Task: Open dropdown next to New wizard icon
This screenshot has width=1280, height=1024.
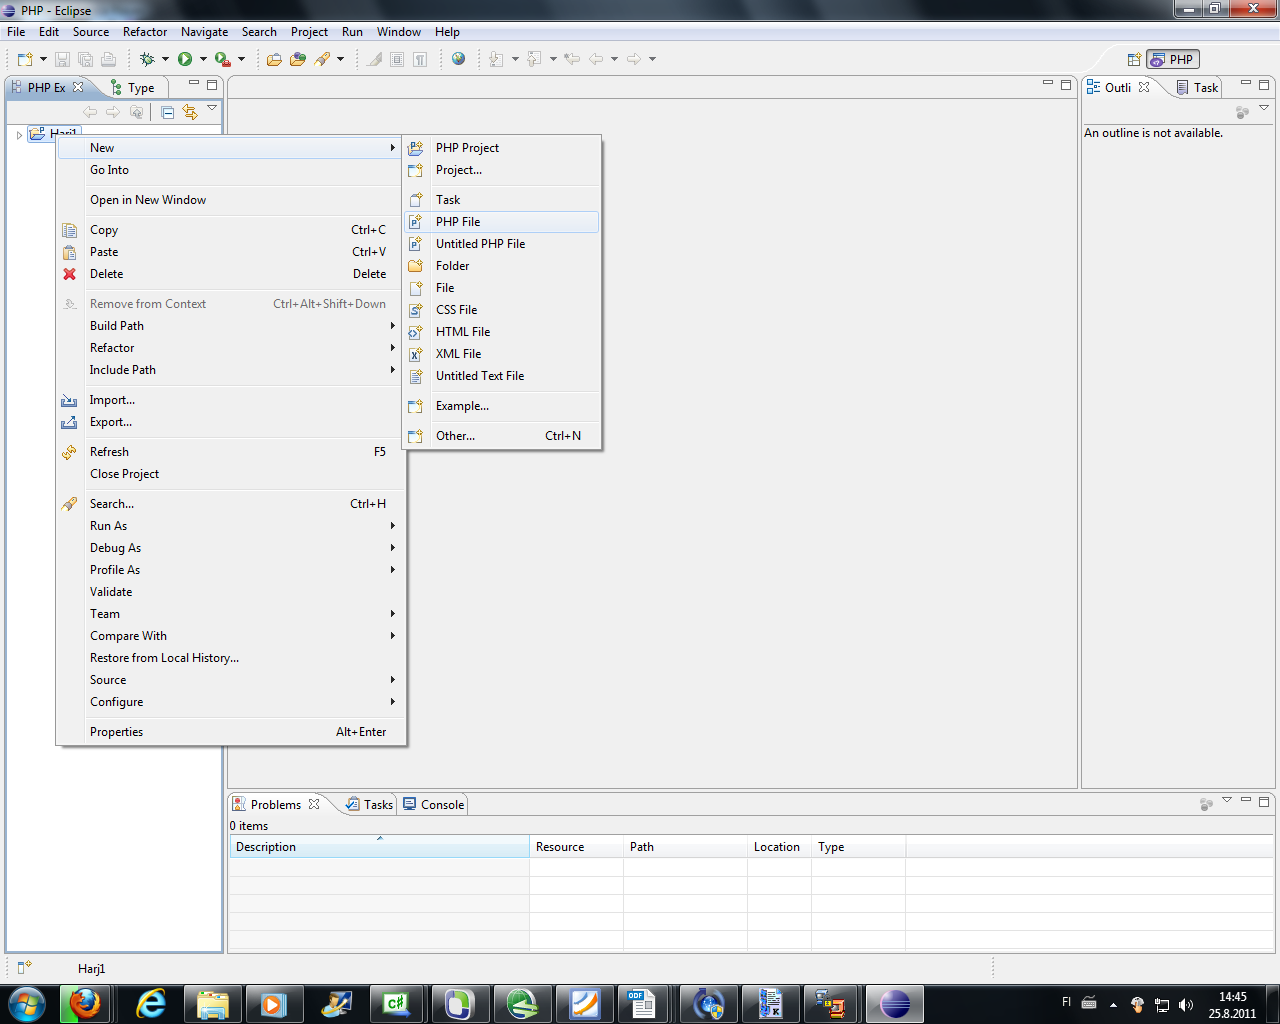Action: tap(43, 59)
